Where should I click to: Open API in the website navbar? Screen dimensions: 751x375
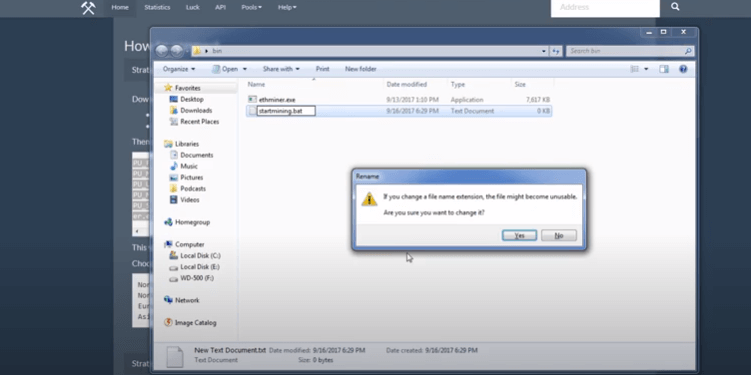pos(220,7)
